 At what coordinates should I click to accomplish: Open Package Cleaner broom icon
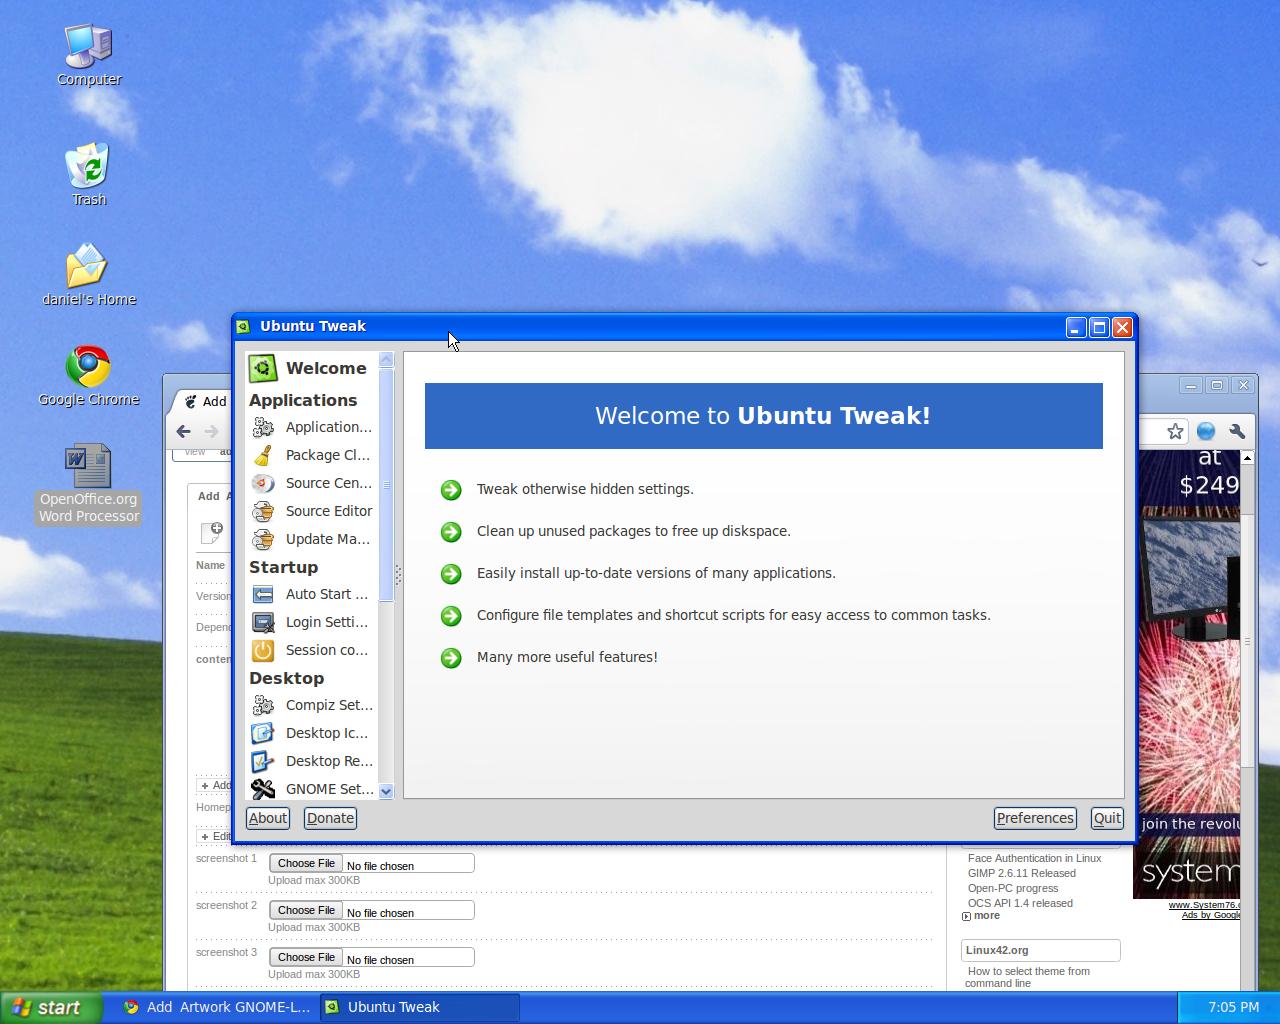tap(263, 455)
